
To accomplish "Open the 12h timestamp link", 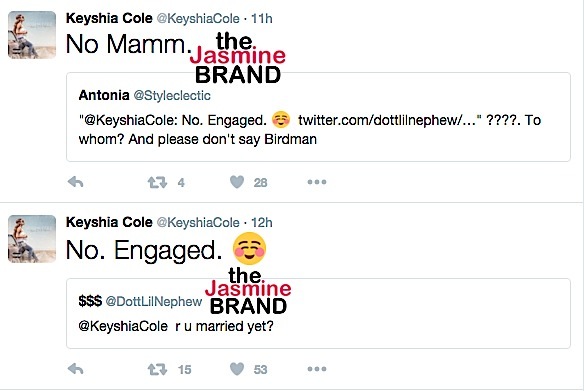I will 262,222.
